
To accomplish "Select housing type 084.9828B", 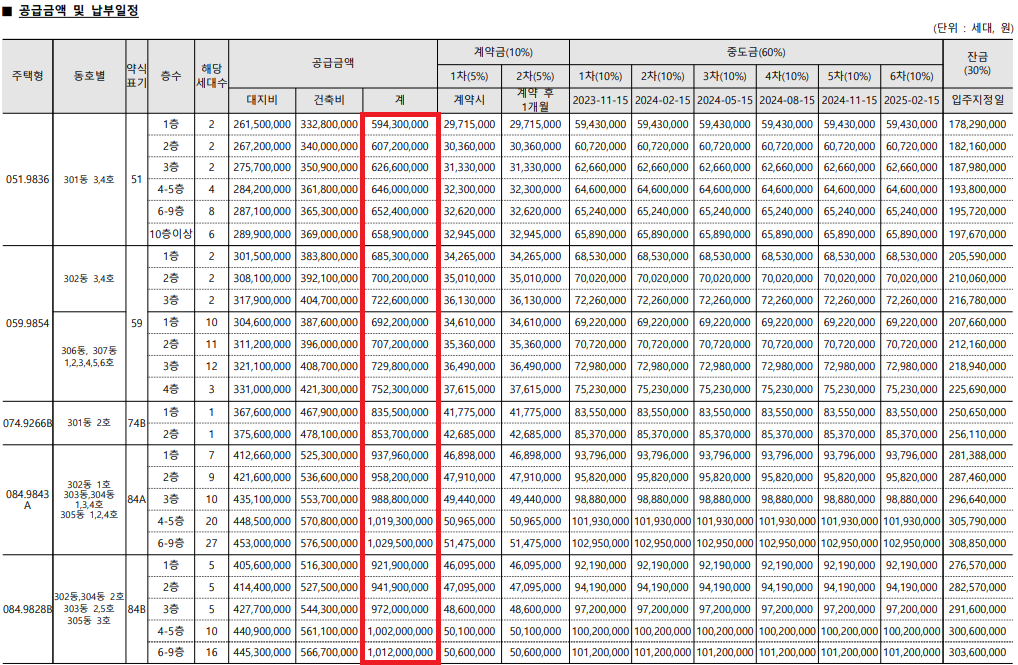I will [27, 609].
